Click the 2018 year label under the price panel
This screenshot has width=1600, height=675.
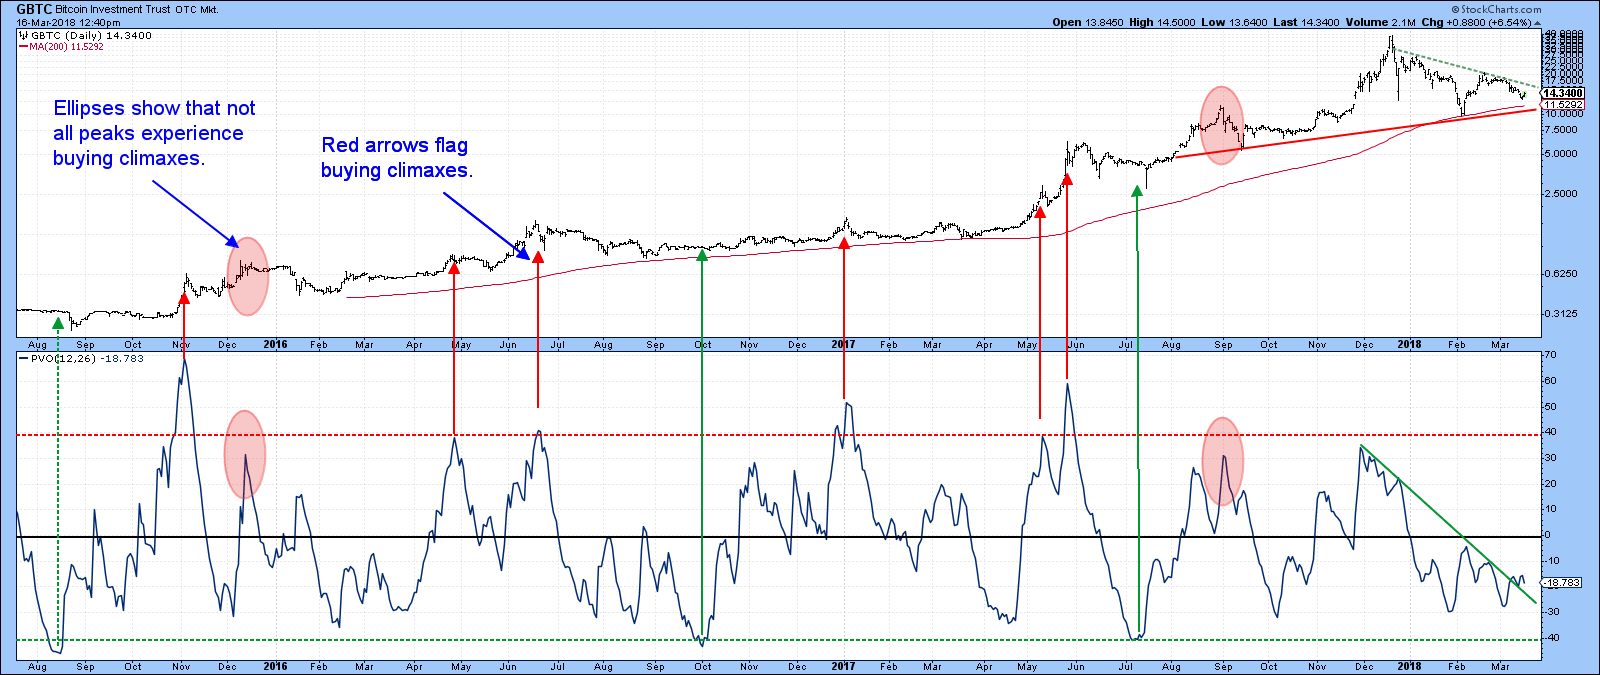coord(1409,344)
